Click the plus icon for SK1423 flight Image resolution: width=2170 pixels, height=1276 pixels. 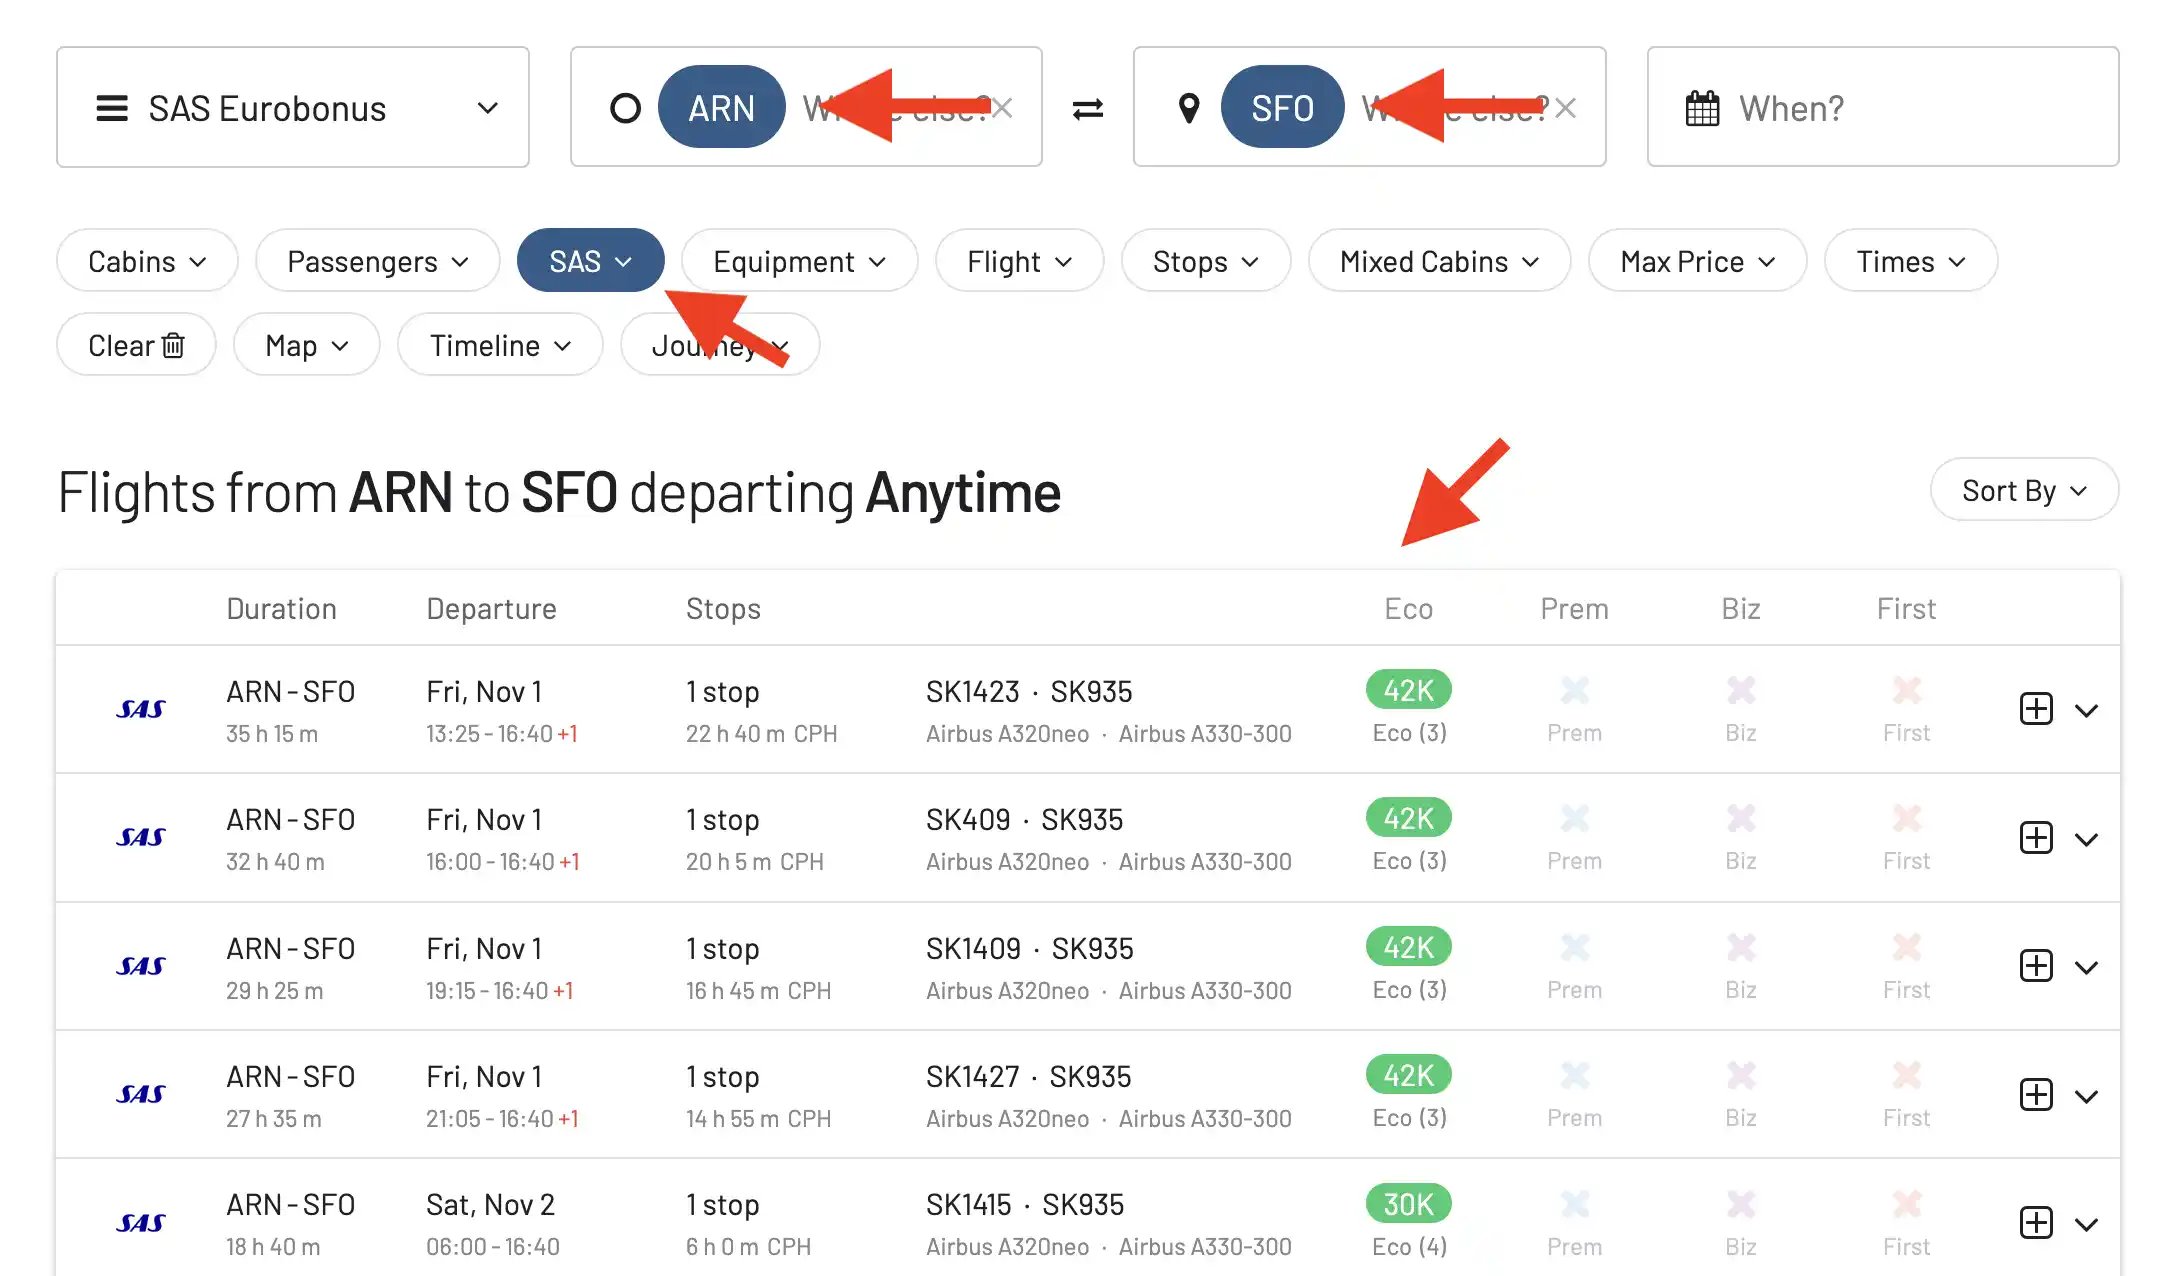(x=2036, y=709)
